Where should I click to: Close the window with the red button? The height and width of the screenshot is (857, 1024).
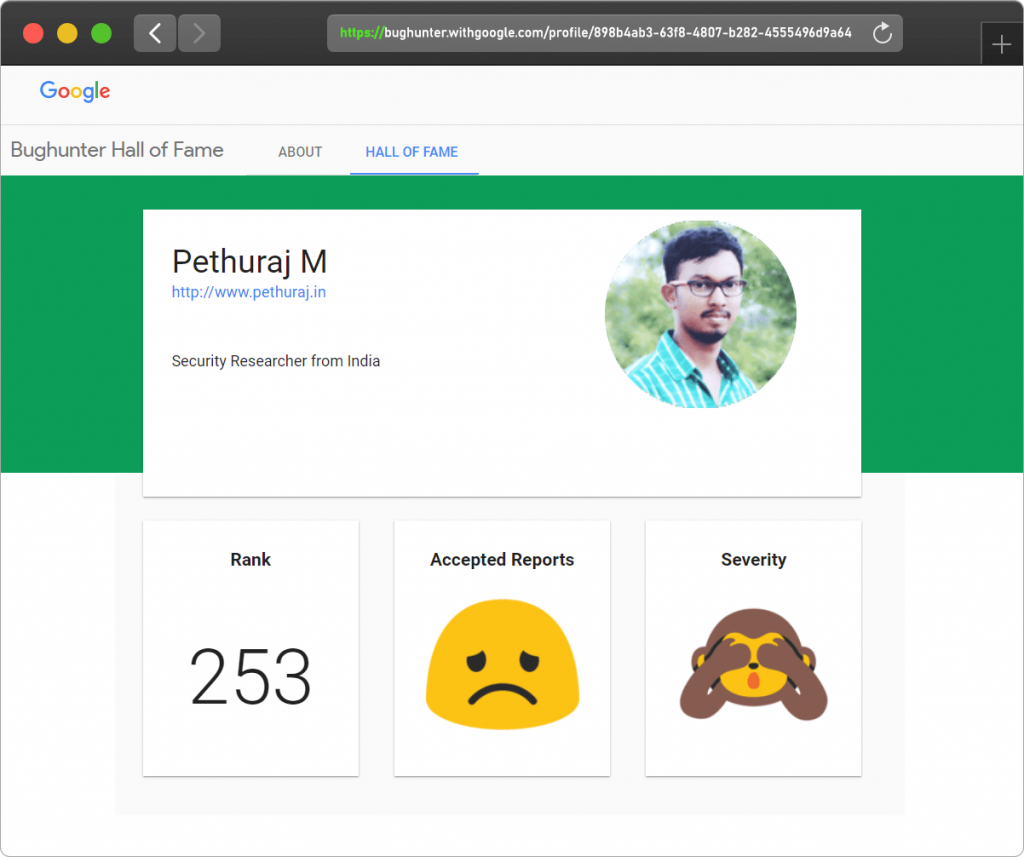coord(33,33)
